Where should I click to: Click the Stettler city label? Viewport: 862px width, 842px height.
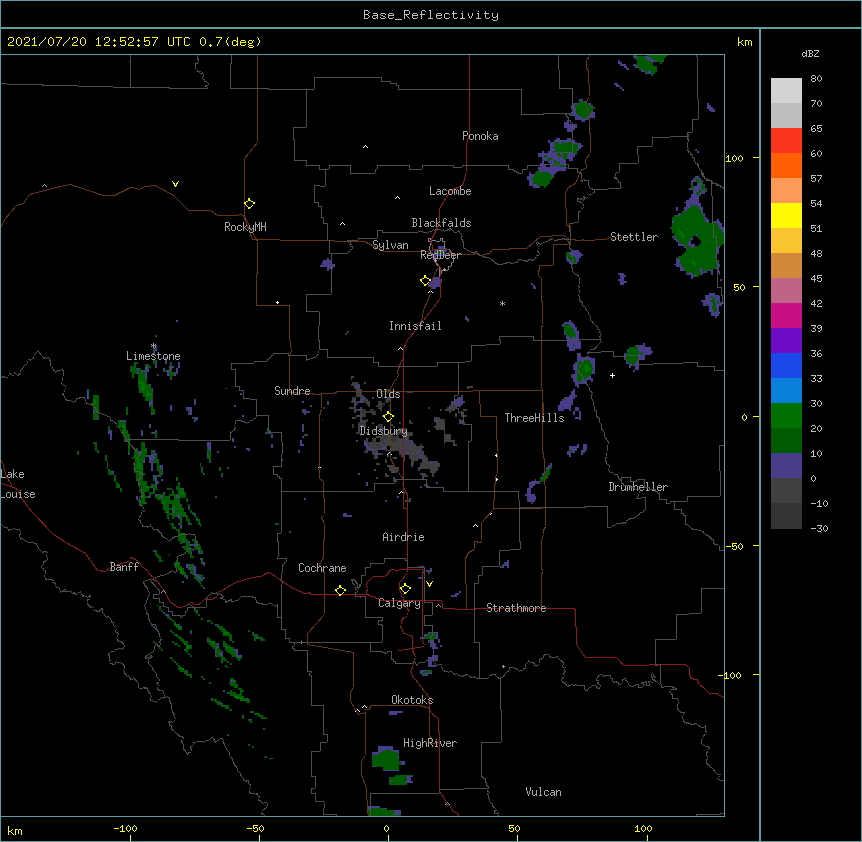pos(634,237)
